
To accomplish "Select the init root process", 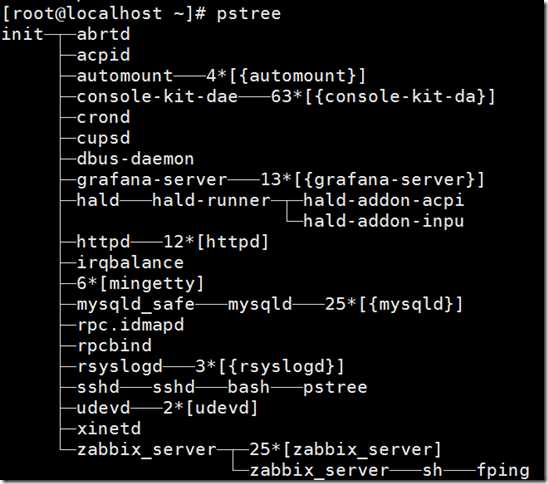I will [x=22, y=34].
